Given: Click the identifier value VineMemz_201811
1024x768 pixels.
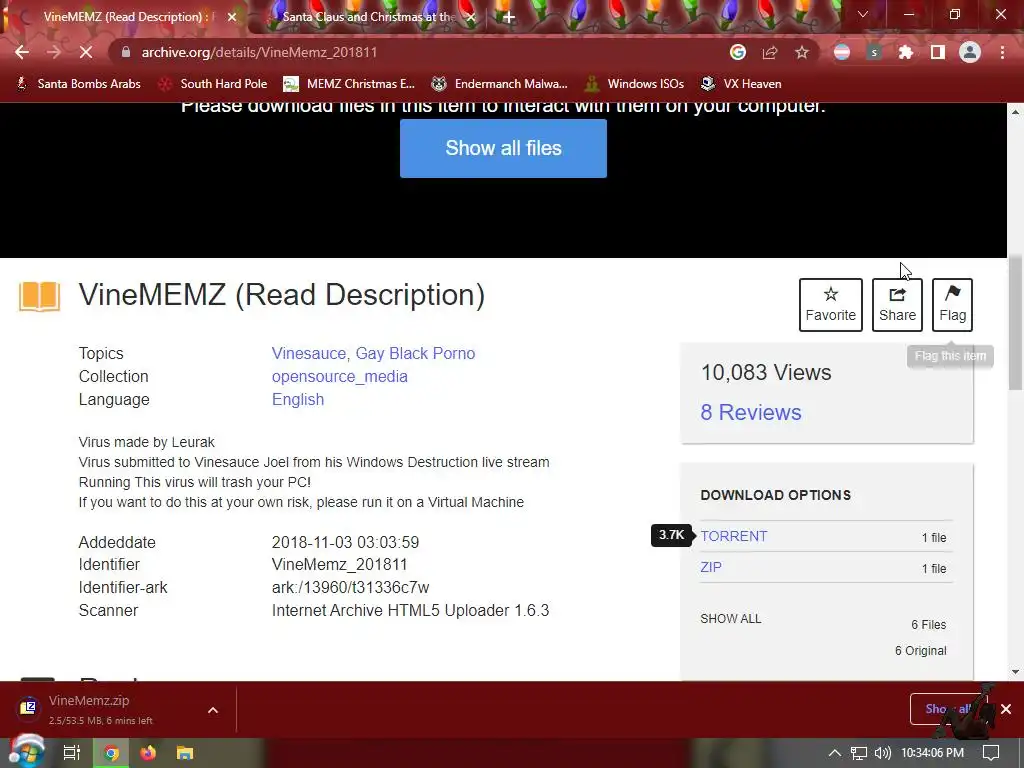Looking at the screenshot, I should click(x=340, y=565).
